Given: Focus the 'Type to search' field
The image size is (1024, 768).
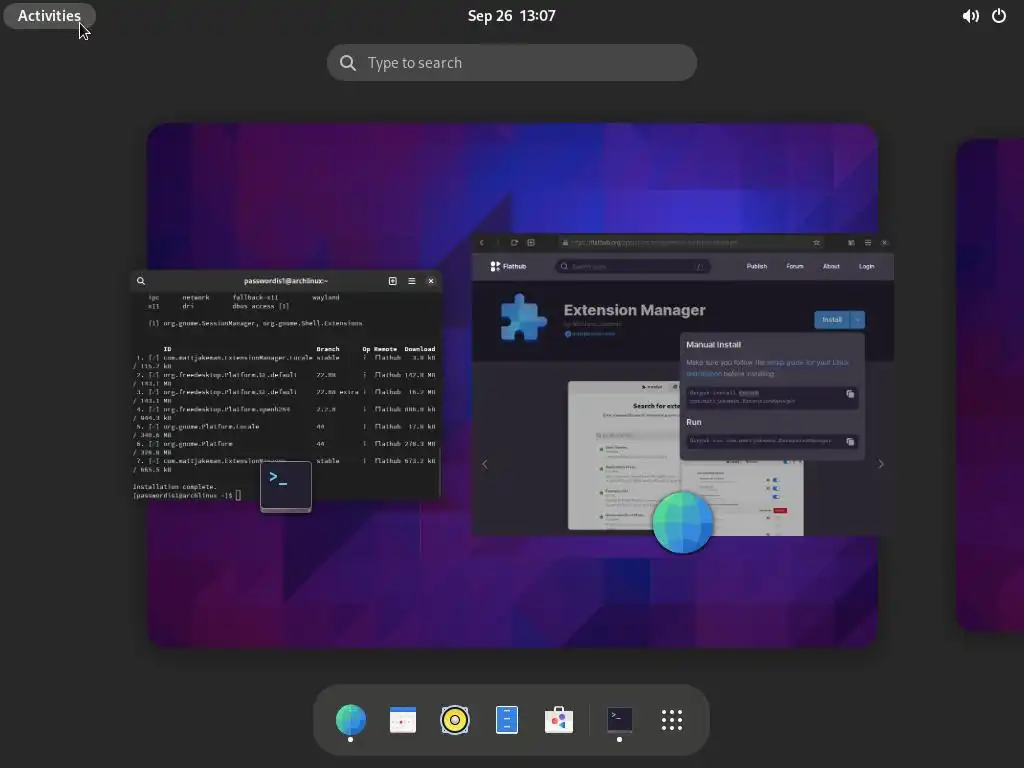Looking at the screenshot, I should coord(511,63).
